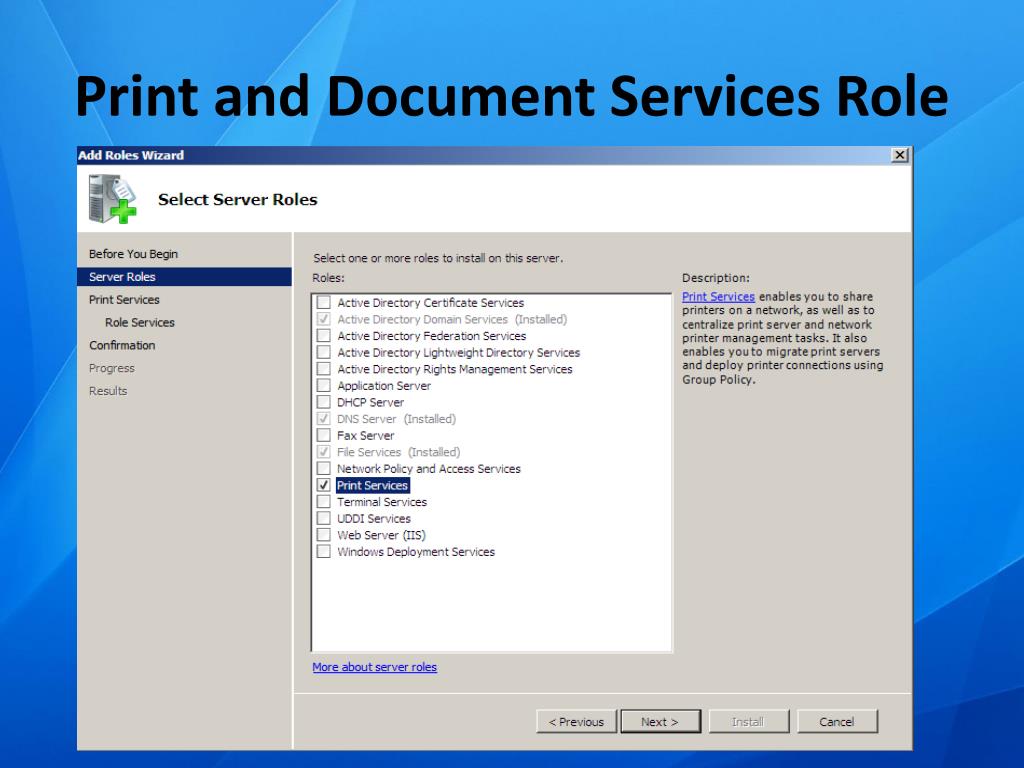Enable Active Directory Lightweight Directory Services
1024x768 pixels.
[323, 352]
